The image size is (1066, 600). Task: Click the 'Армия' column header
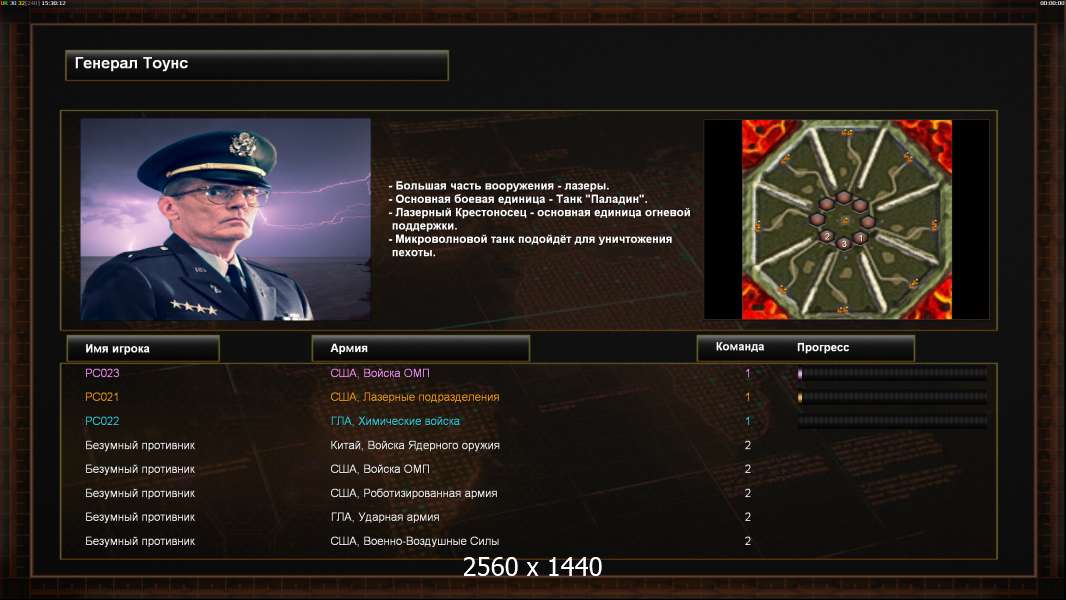420,348
